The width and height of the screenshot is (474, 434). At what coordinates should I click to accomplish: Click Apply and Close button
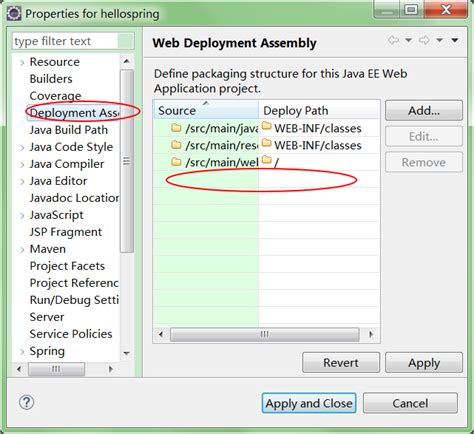coord(309,403)
